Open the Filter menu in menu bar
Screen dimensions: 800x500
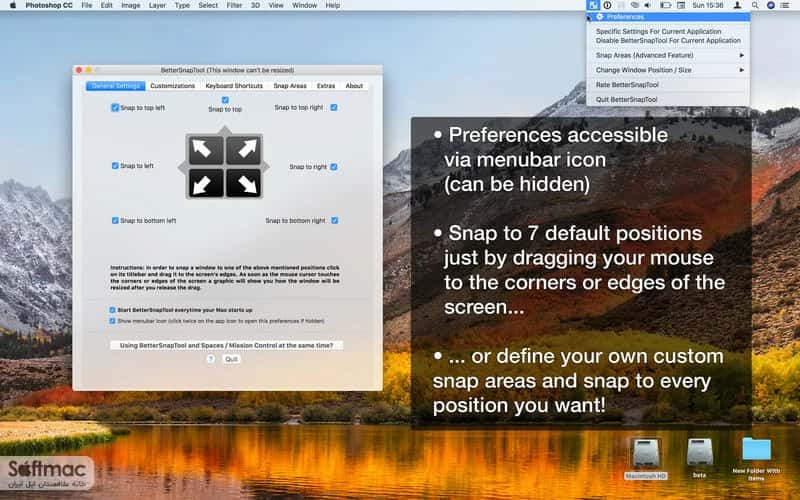click(234, 5)
